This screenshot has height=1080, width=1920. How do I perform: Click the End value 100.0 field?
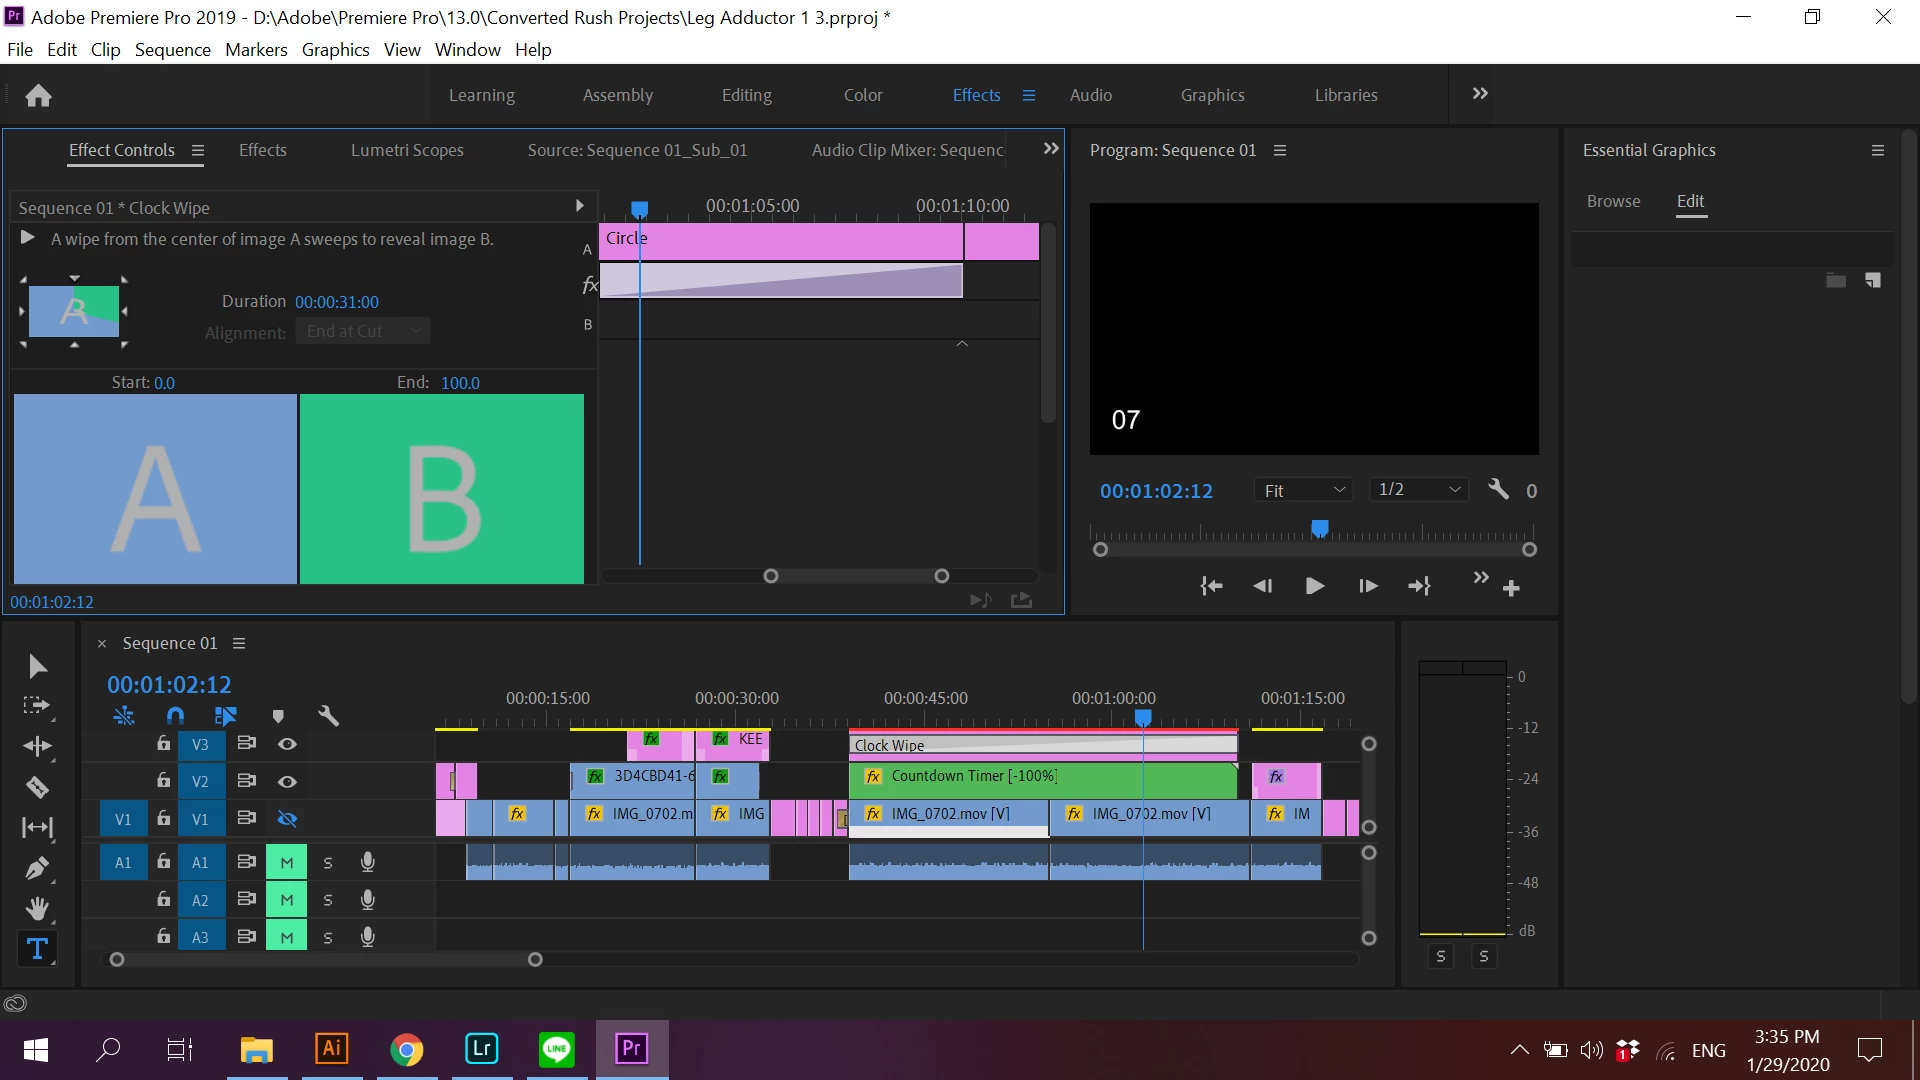coord(460,383)
